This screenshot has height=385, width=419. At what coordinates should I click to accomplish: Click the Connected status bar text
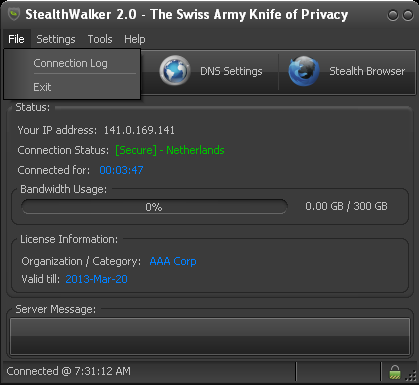(x=69, y=371)
